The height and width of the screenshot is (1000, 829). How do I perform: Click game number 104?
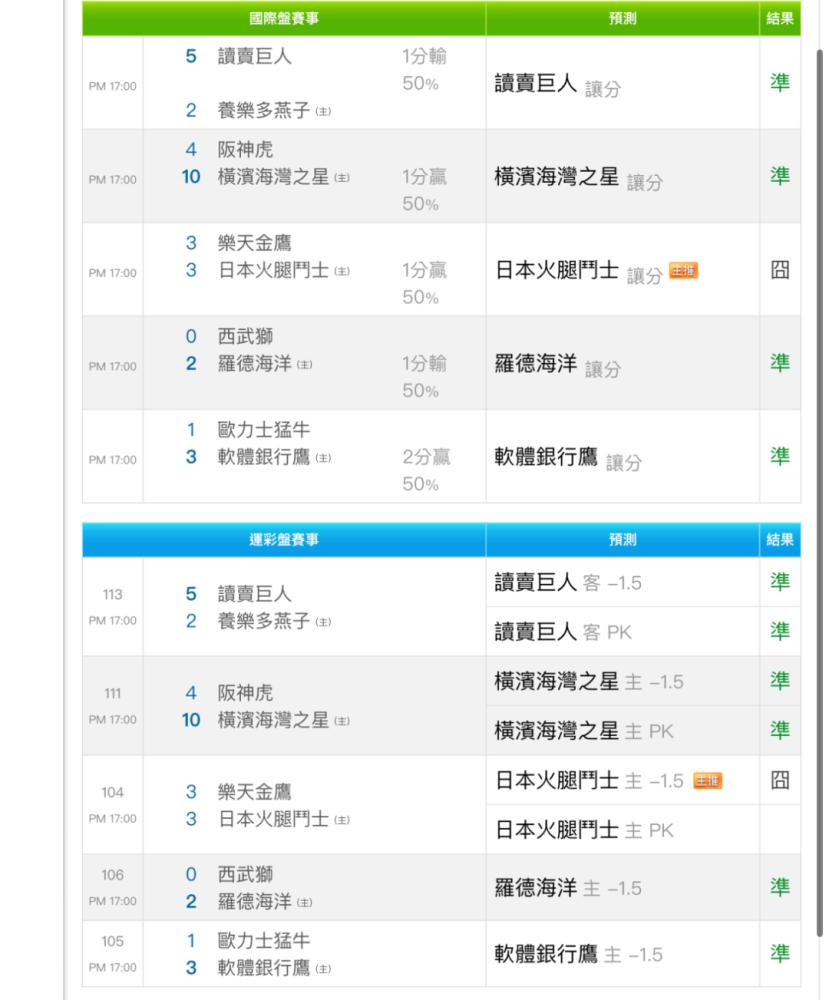(112, 792)
